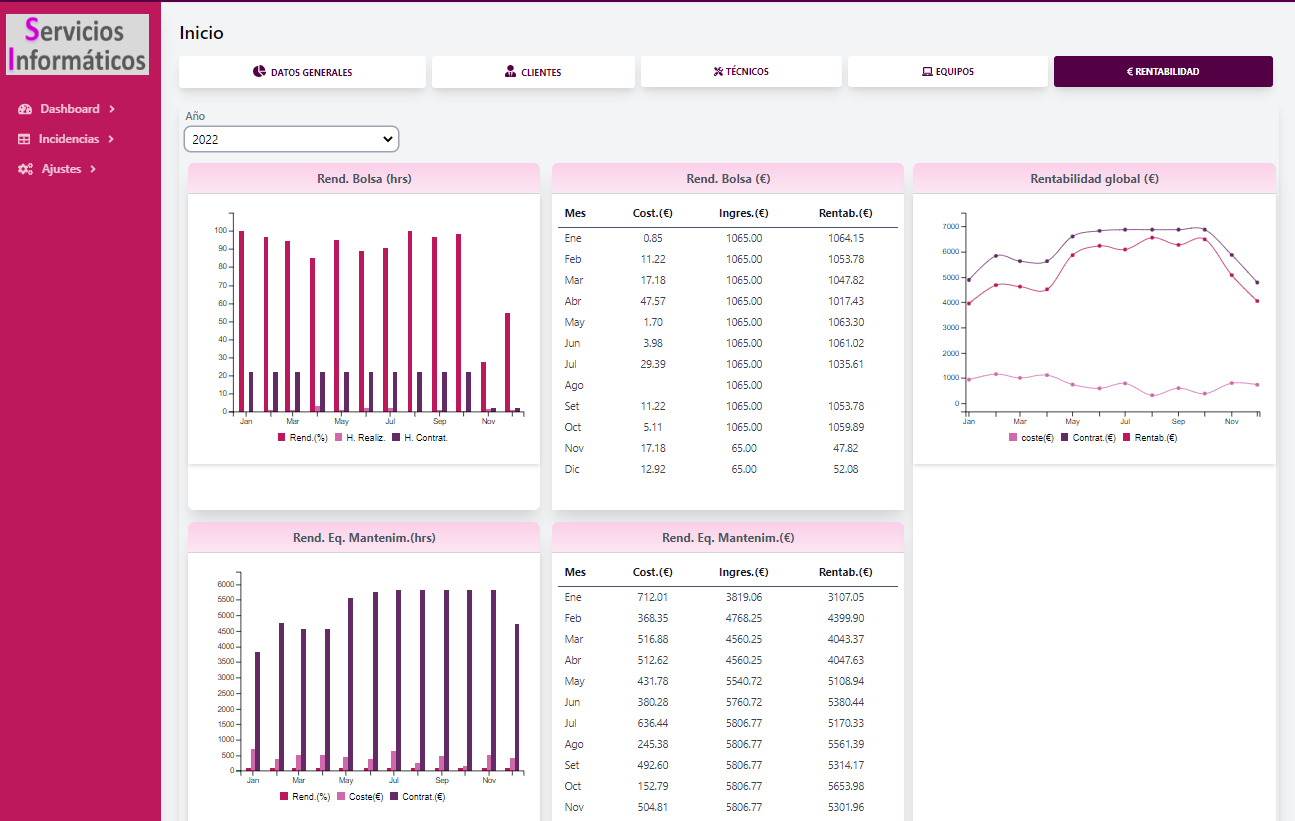Viewport: 1295px width, 821px height.
Task: Click the Rend. Bolsa (€) card header
Action: (x=728, y=179)
